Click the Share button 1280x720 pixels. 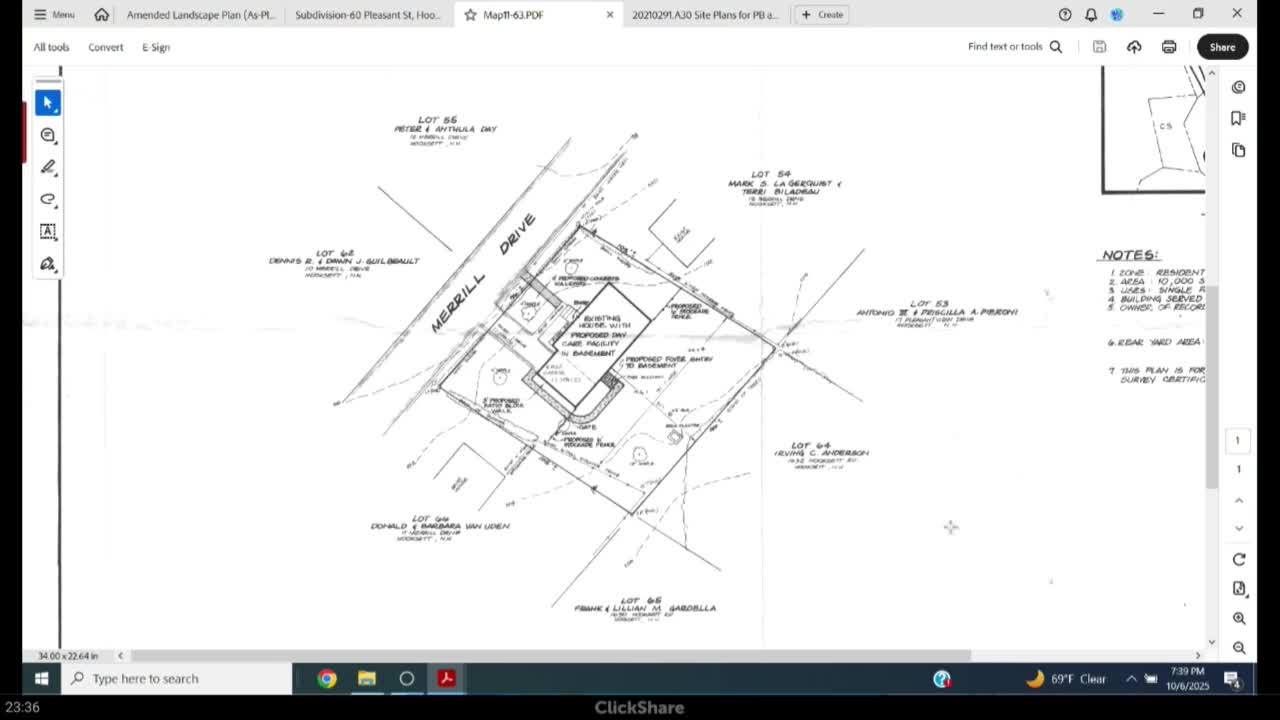(x=1222, y=47)
